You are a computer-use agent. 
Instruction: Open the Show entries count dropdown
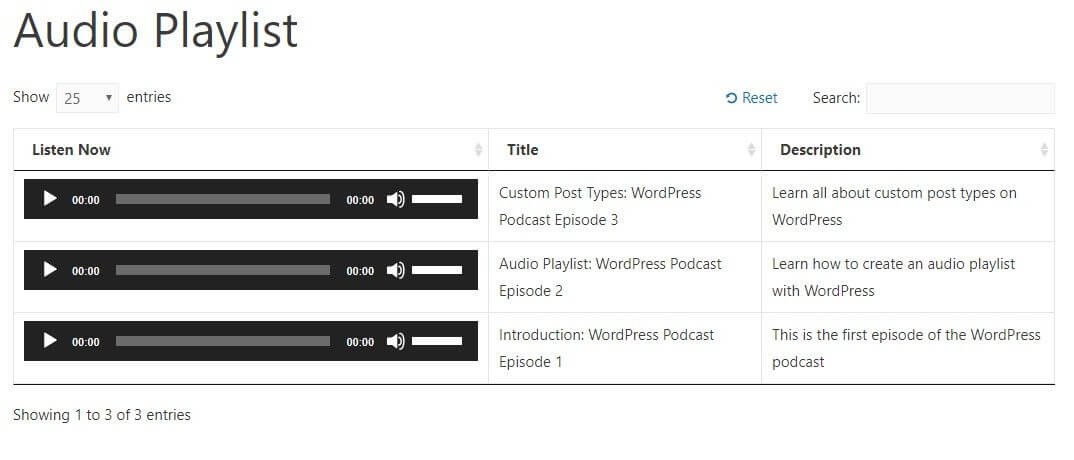click(x=88, y=98)
